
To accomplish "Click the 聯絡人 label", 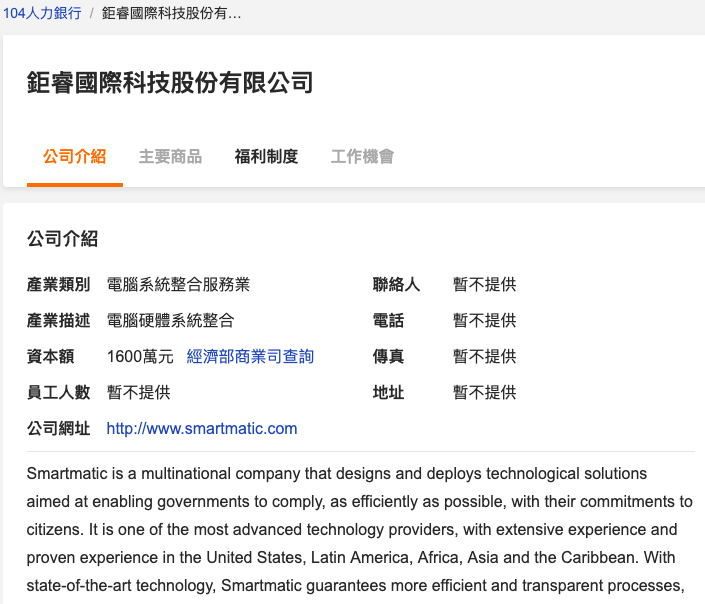I will [x=397, y=285].
